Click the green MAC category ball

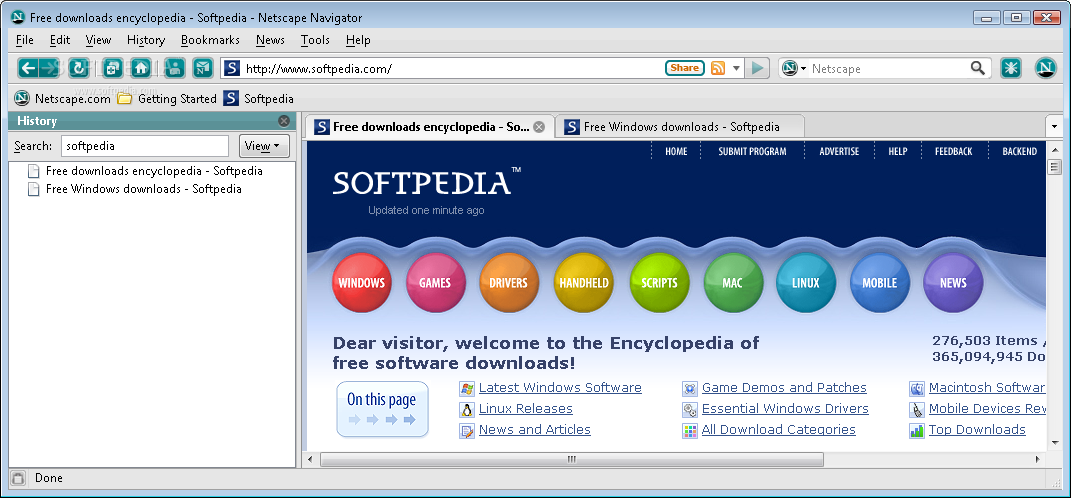click(x=733, y=282)
